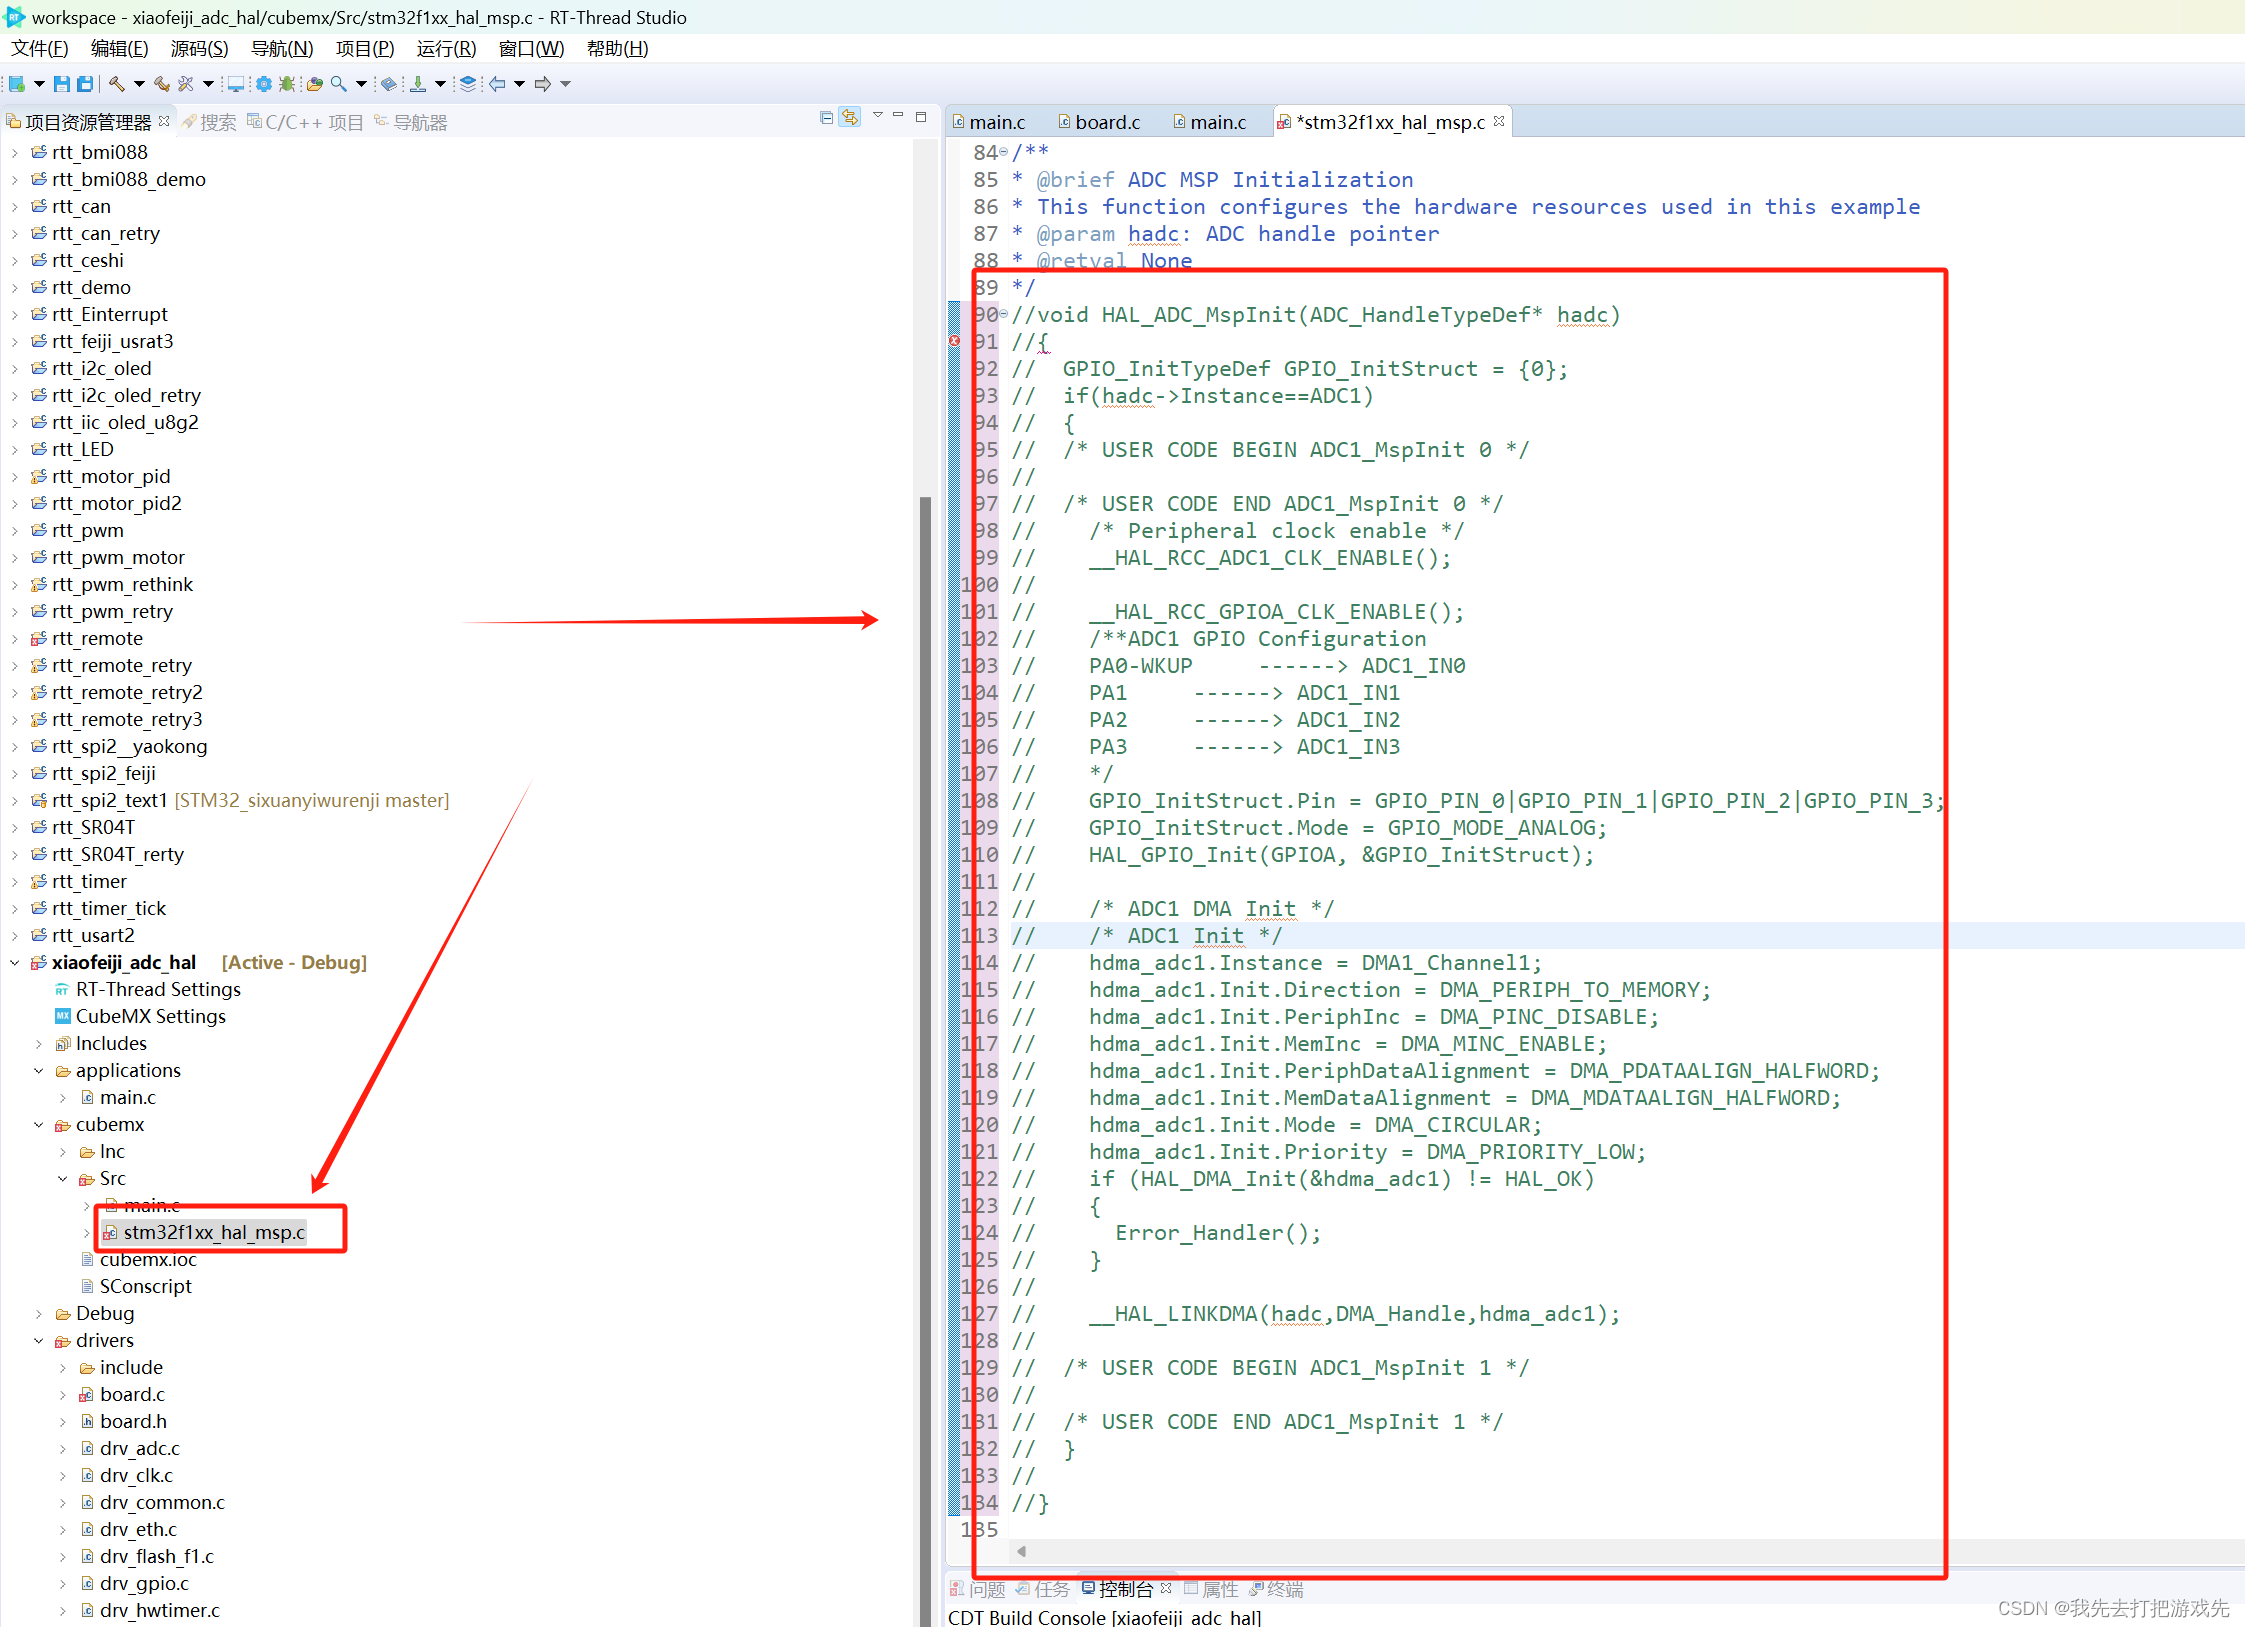Click the terminal monitor toolbar icon
2245x1627 pixels.
tap(235, 84)
